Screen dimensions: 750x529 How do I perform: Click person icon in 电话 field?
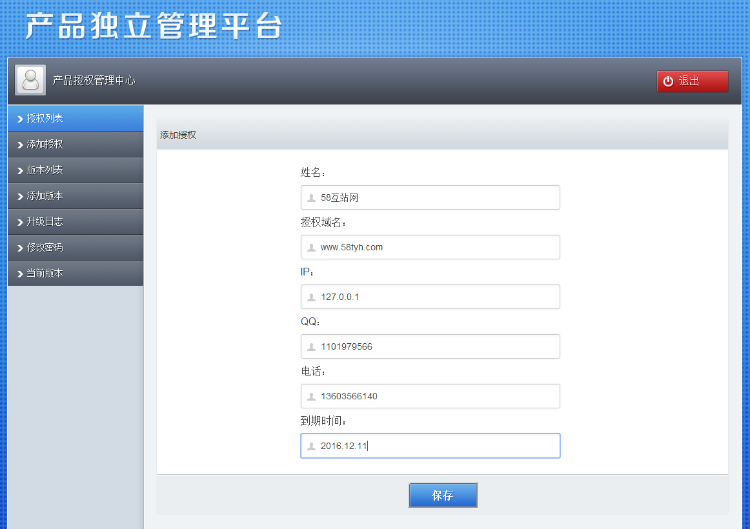click(311, 397)
